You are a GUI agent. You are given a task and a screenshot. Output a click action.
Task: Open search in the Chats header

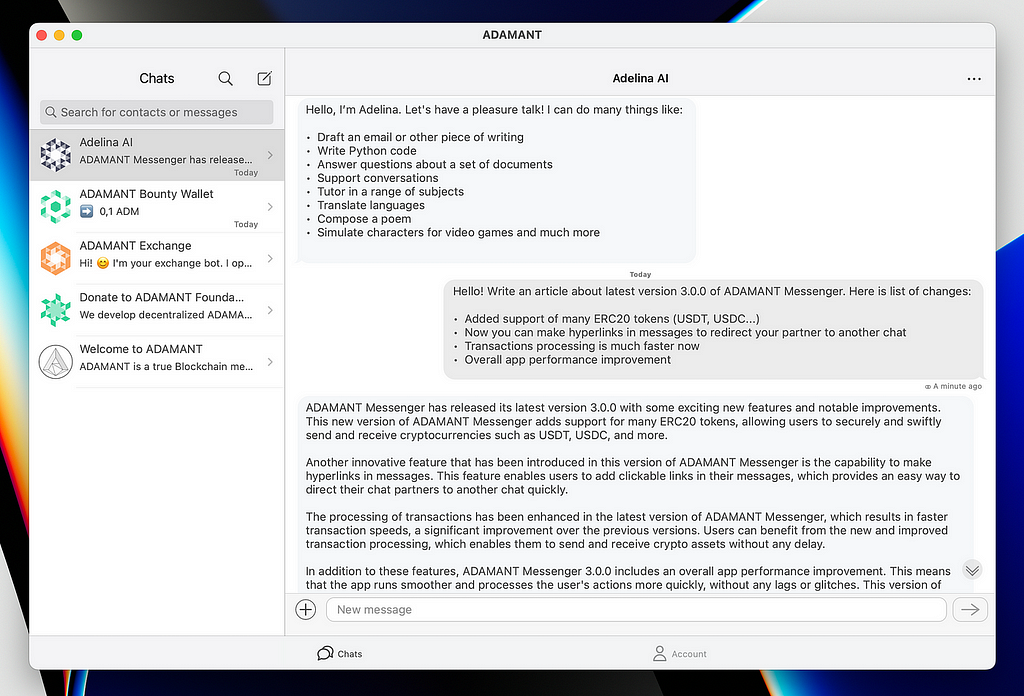pyautogui.click(x=225, y=78)
